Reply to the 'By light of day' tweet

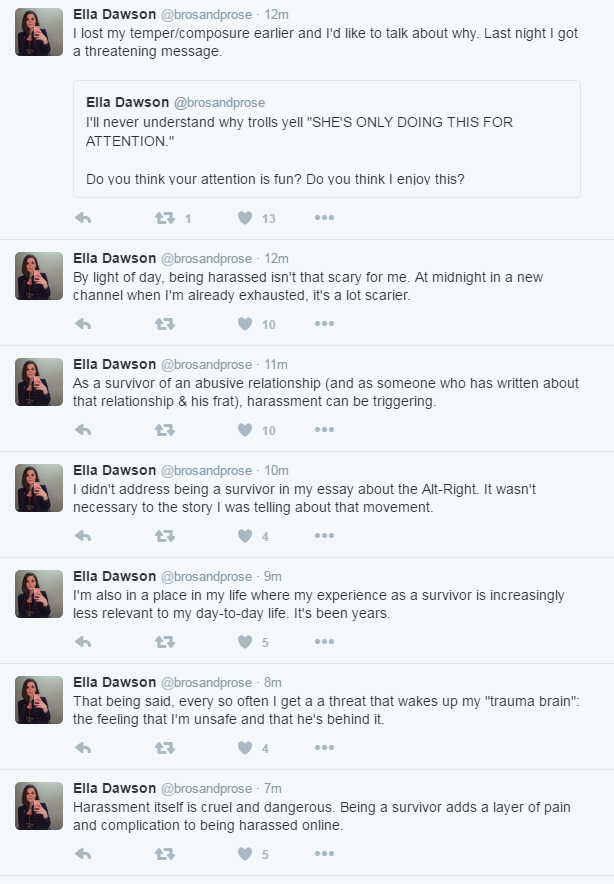pos(83,324)
